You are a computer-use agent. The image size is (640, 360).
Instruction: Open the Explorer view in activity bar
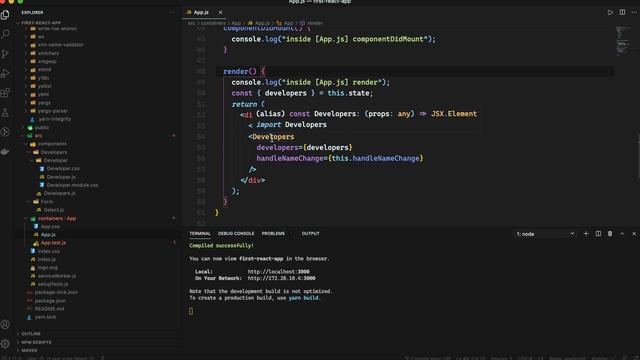5,15
